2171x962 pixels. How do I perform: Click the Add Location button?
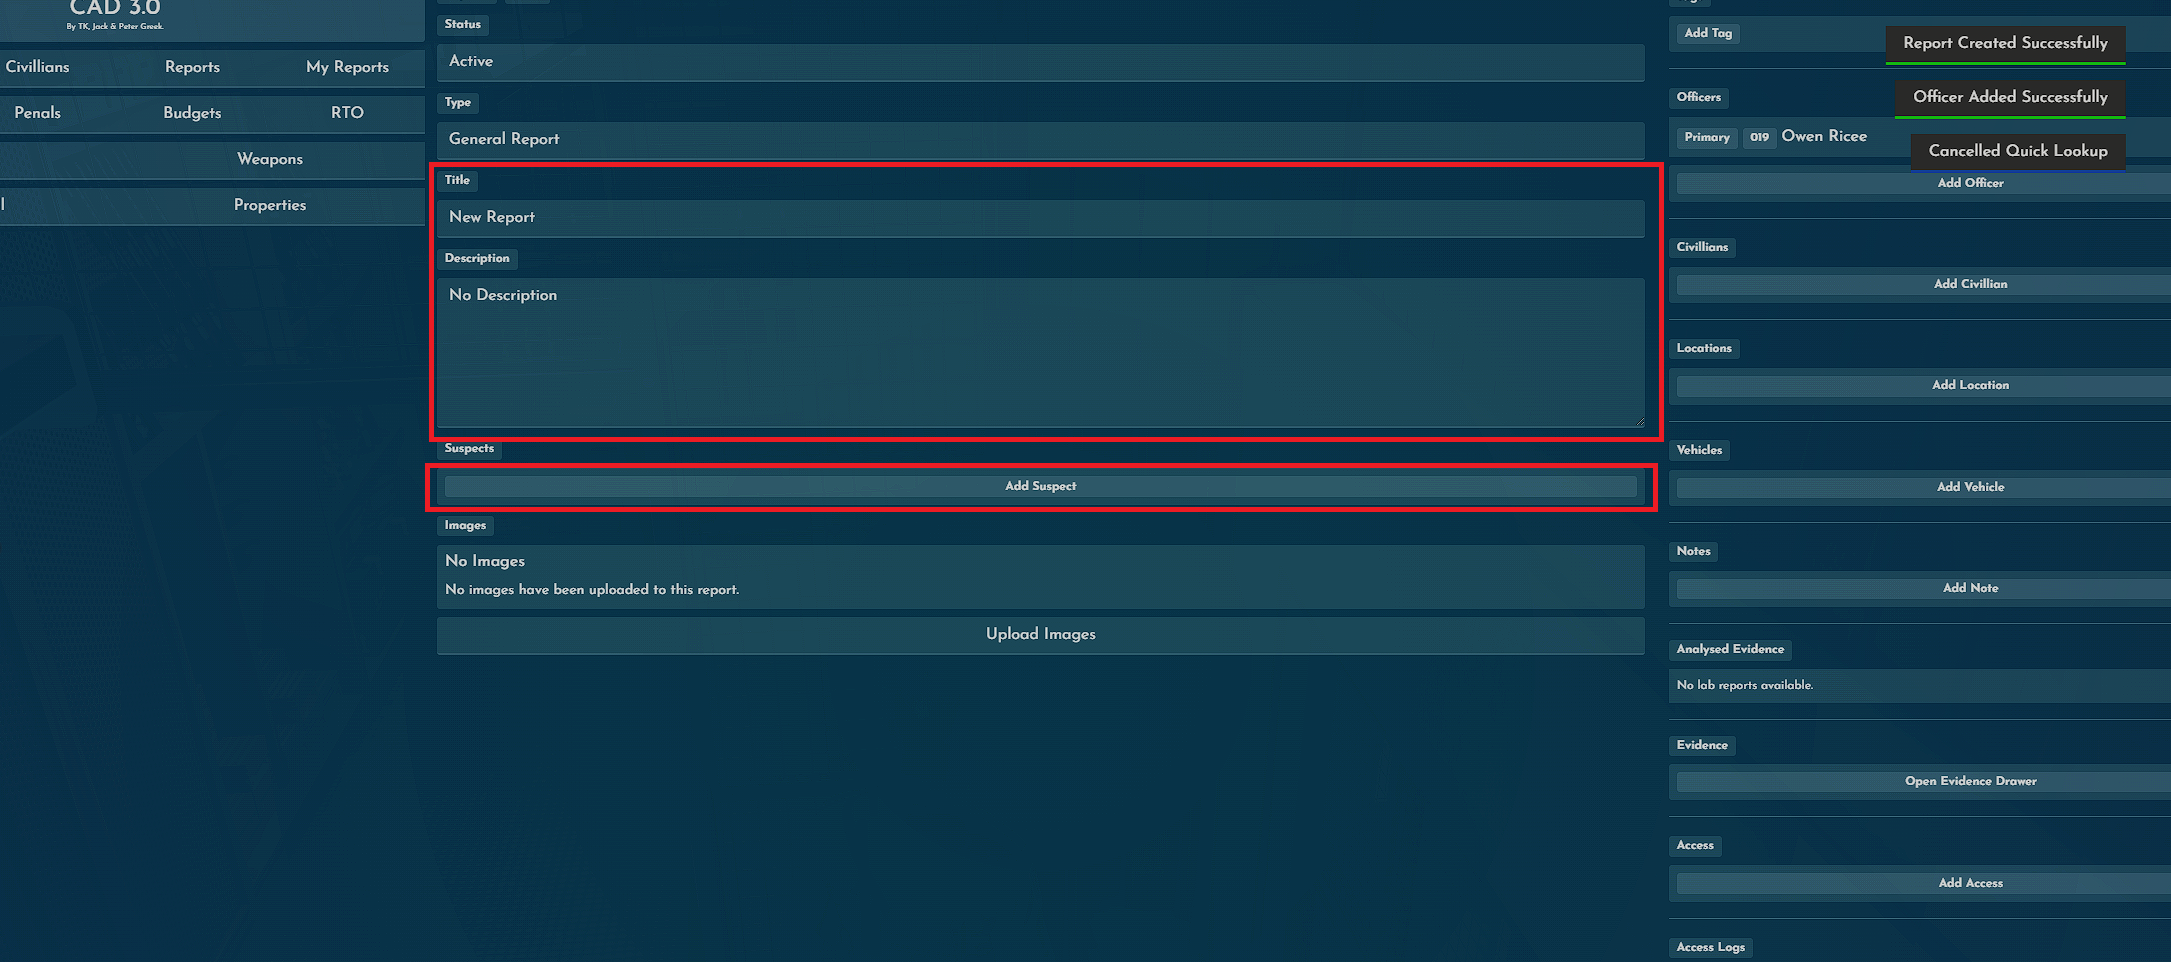pos(1969,385)
